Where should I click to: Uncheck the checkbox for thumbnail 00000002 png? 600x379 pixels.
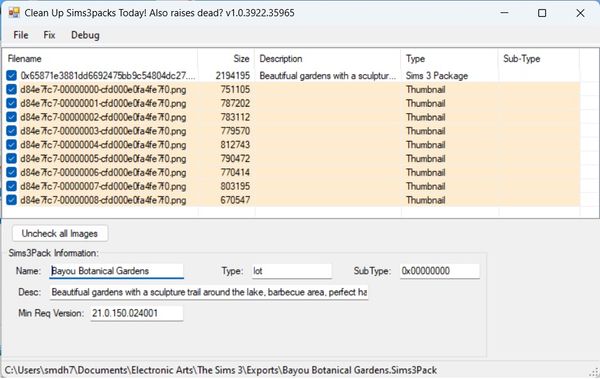pyautogui.click(x=11, y=117)
